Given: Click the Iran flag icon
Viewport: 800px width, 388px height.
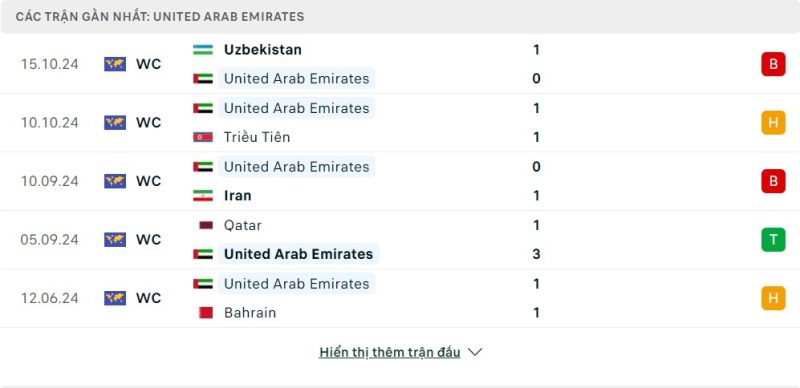Looking at the screenshot, I should 203,196.
